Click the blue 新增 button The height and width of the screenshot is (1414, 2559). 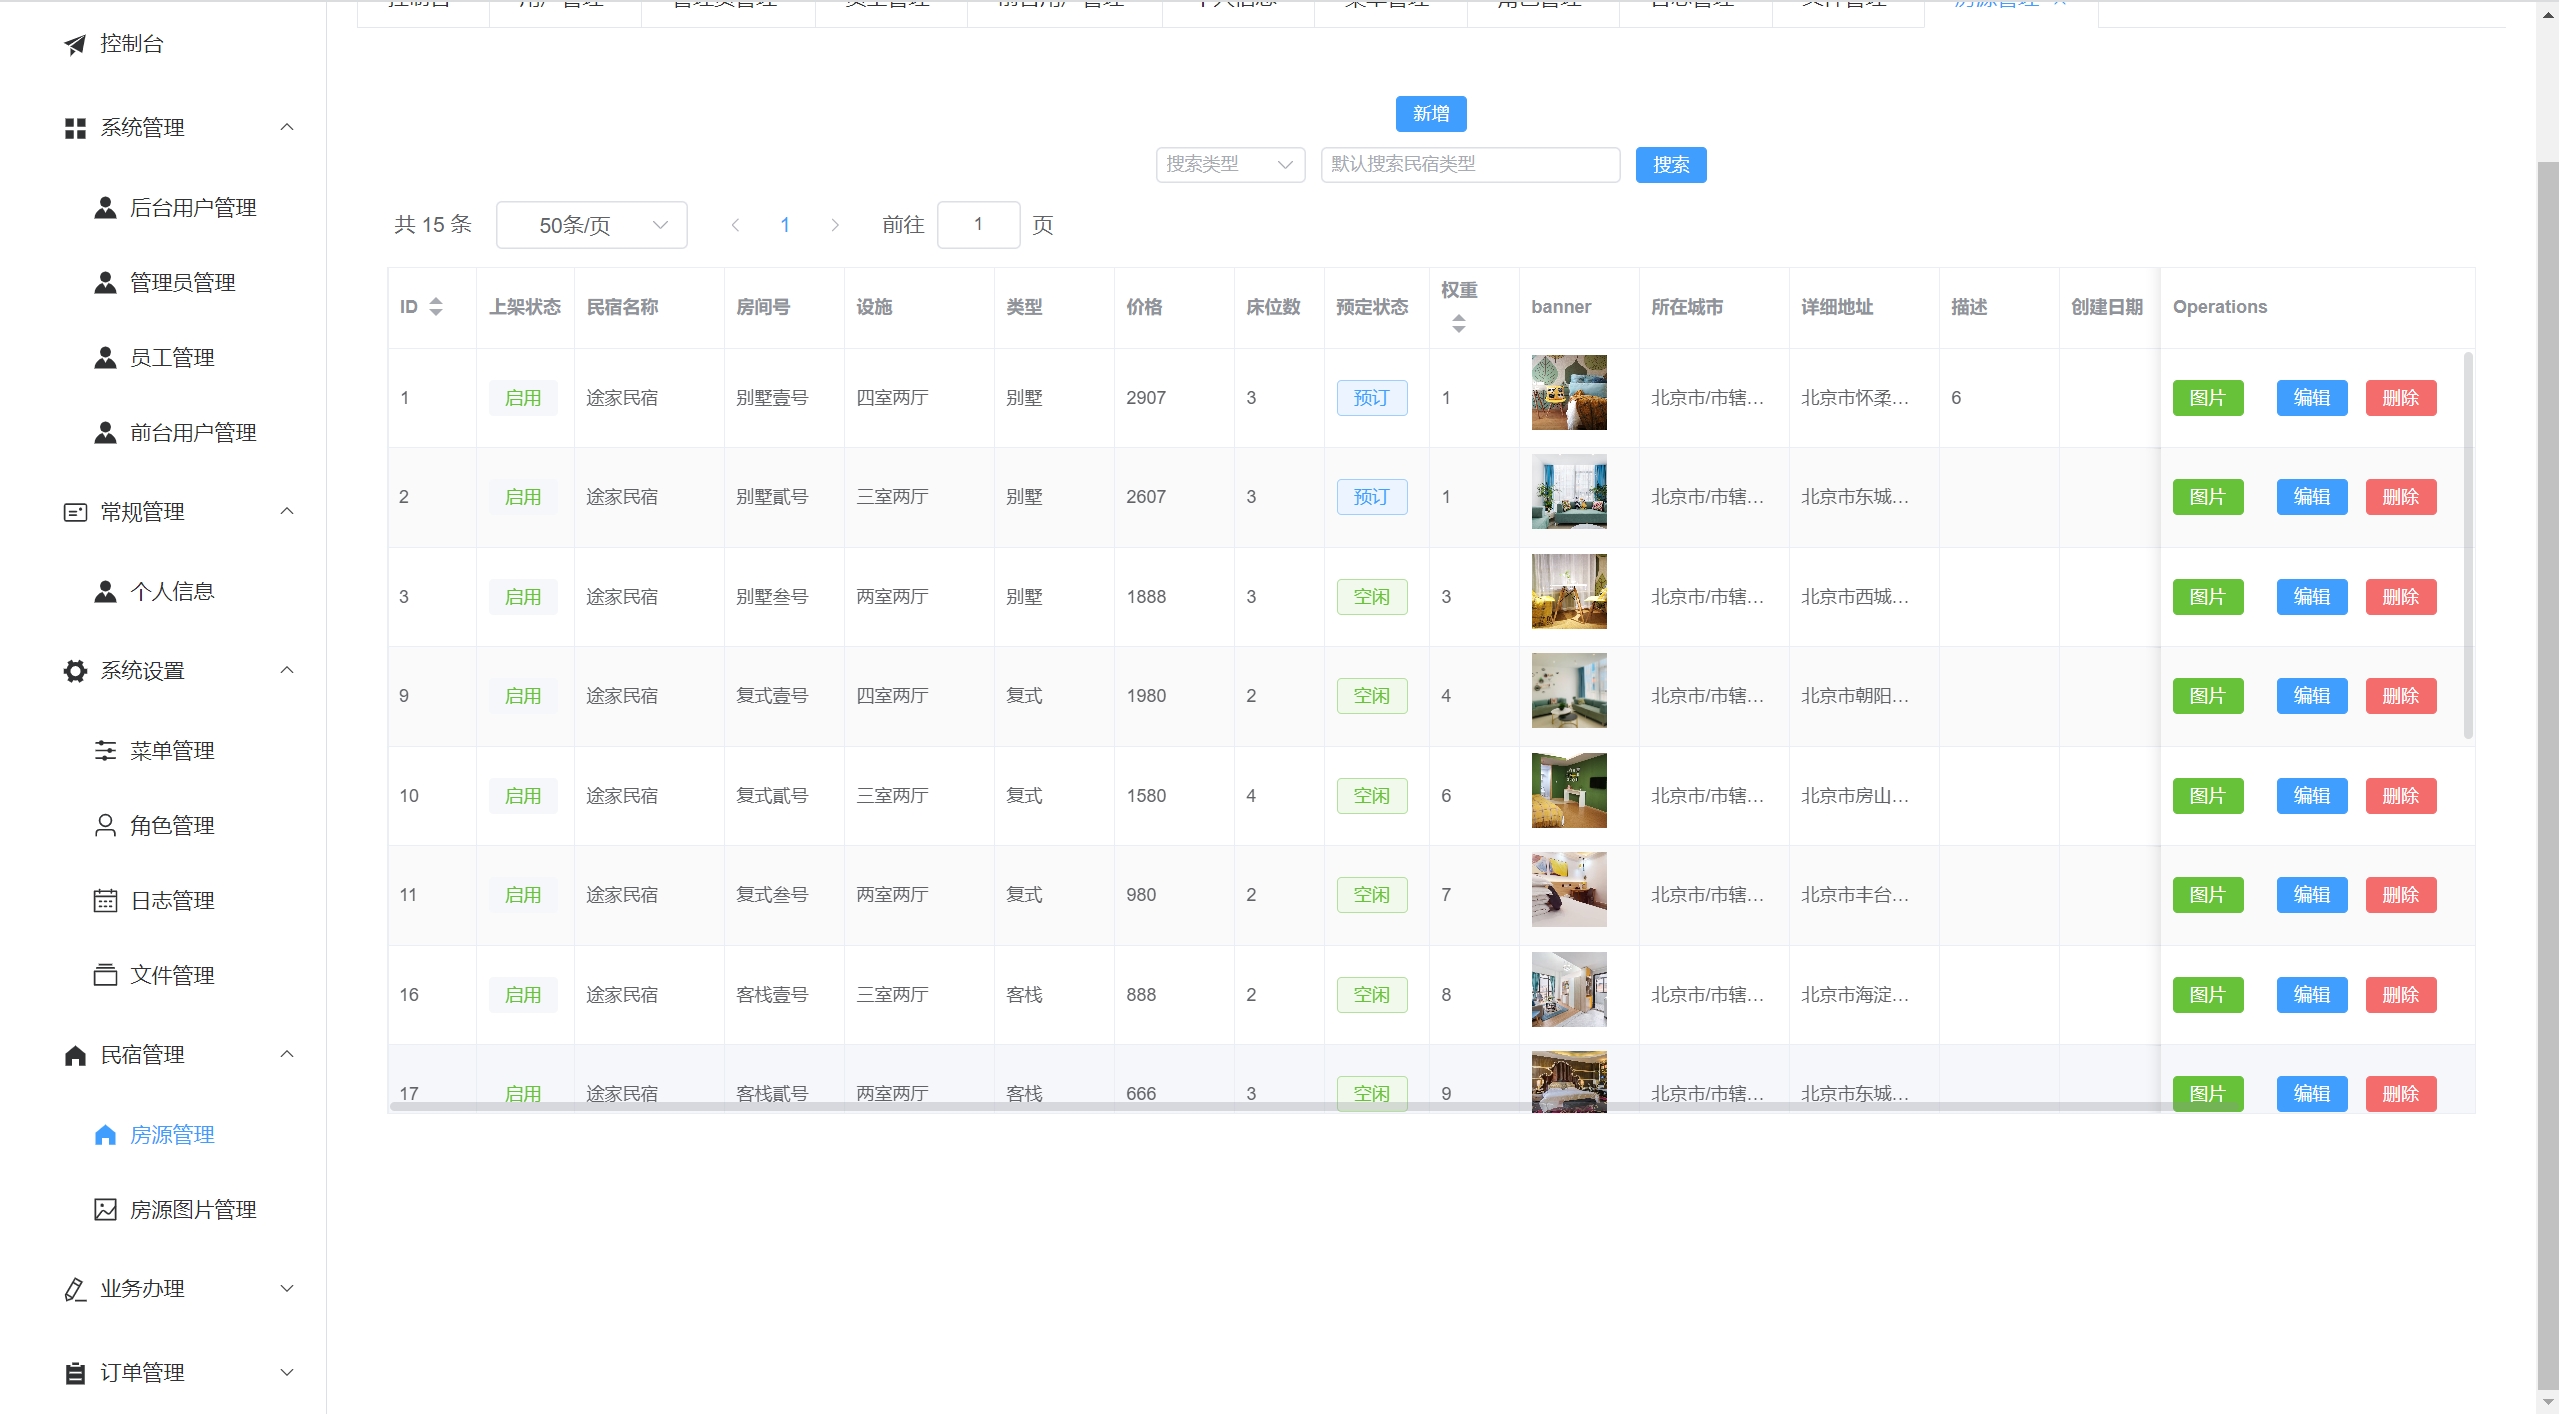pyautogui.click(x=1430, y=114)
